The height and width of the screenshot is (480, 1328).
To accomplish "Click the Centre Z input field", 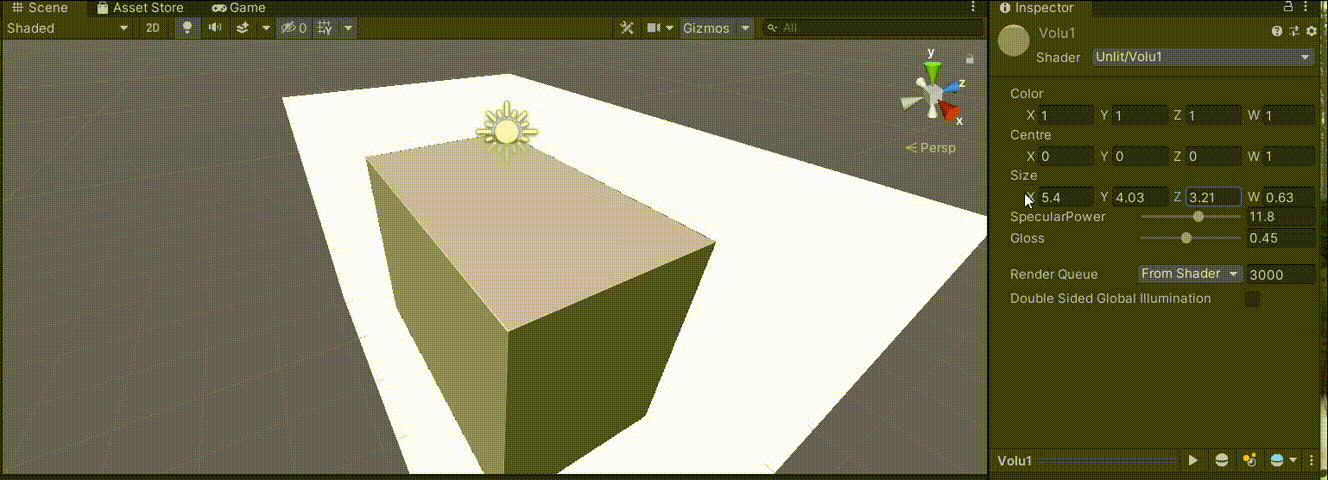I will coord(1214,156).
